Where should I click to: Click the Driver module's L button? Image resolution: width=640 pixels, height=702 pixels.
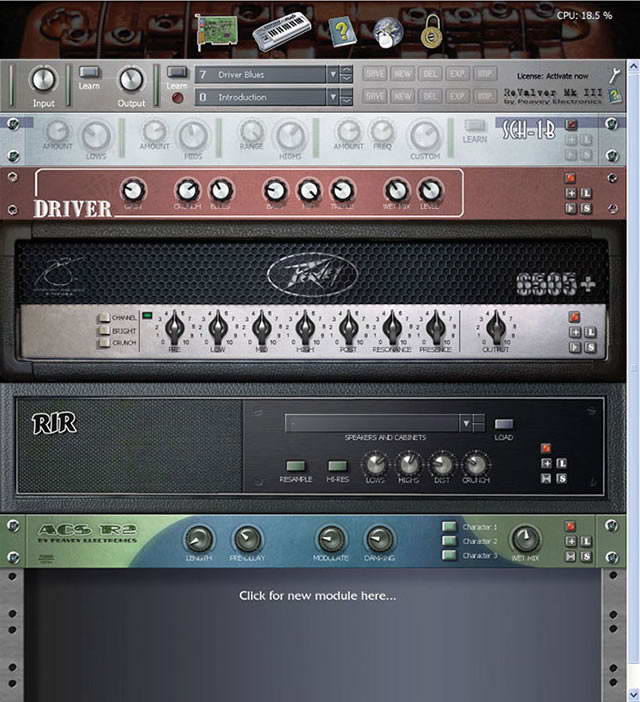[585, 193]
